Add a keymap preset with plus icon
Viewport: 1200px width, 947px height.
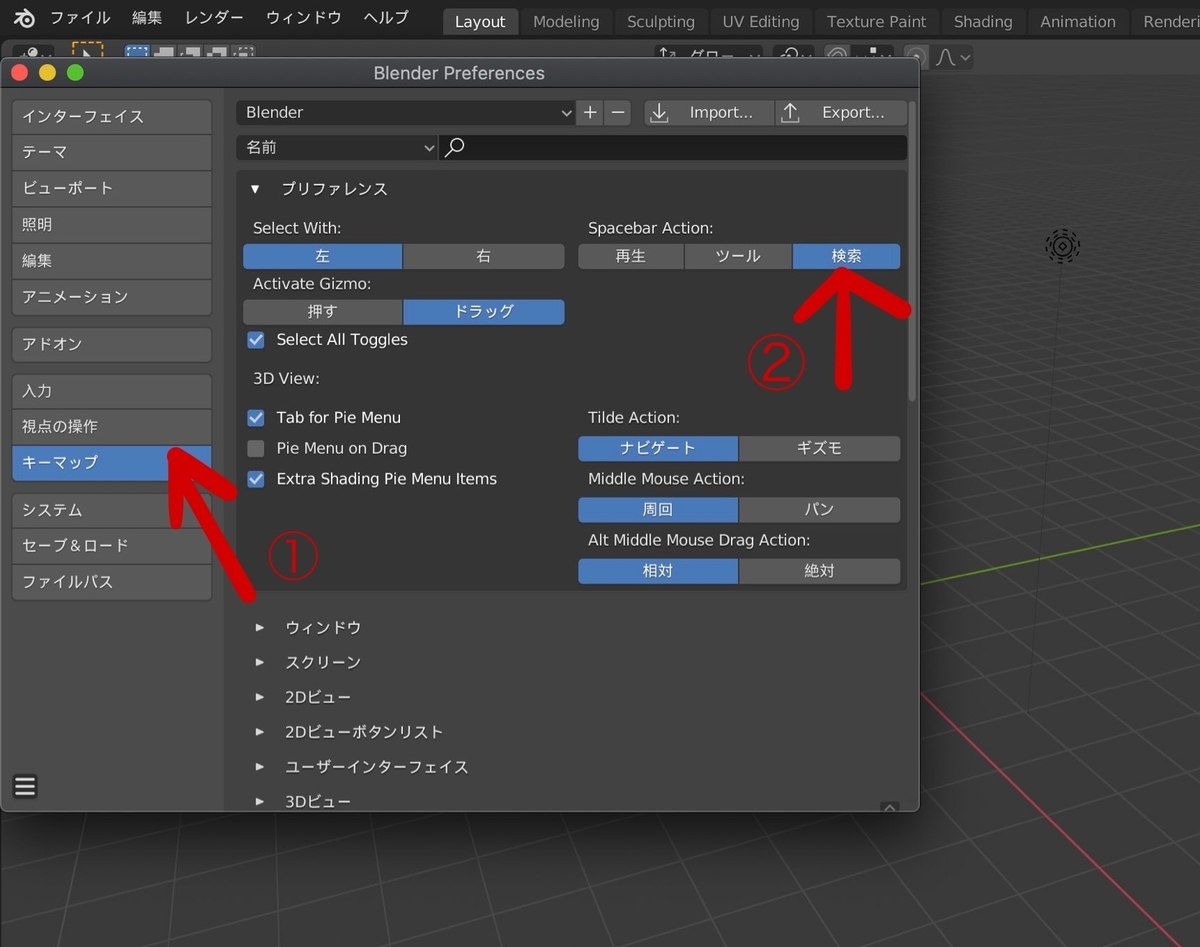(590, 112)
